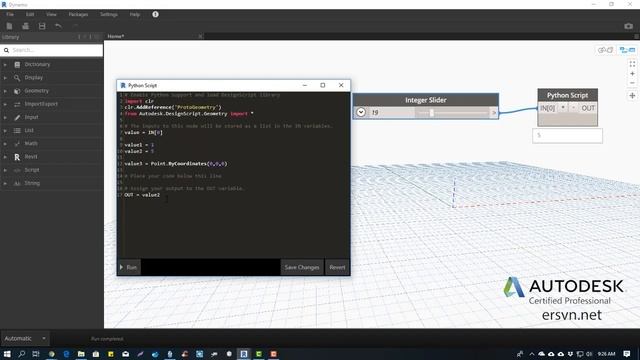This screenshot has height=360, width=640.
Task: Expand the Dictionary library category
Action: pyautogui.click(x=5, y=64)
